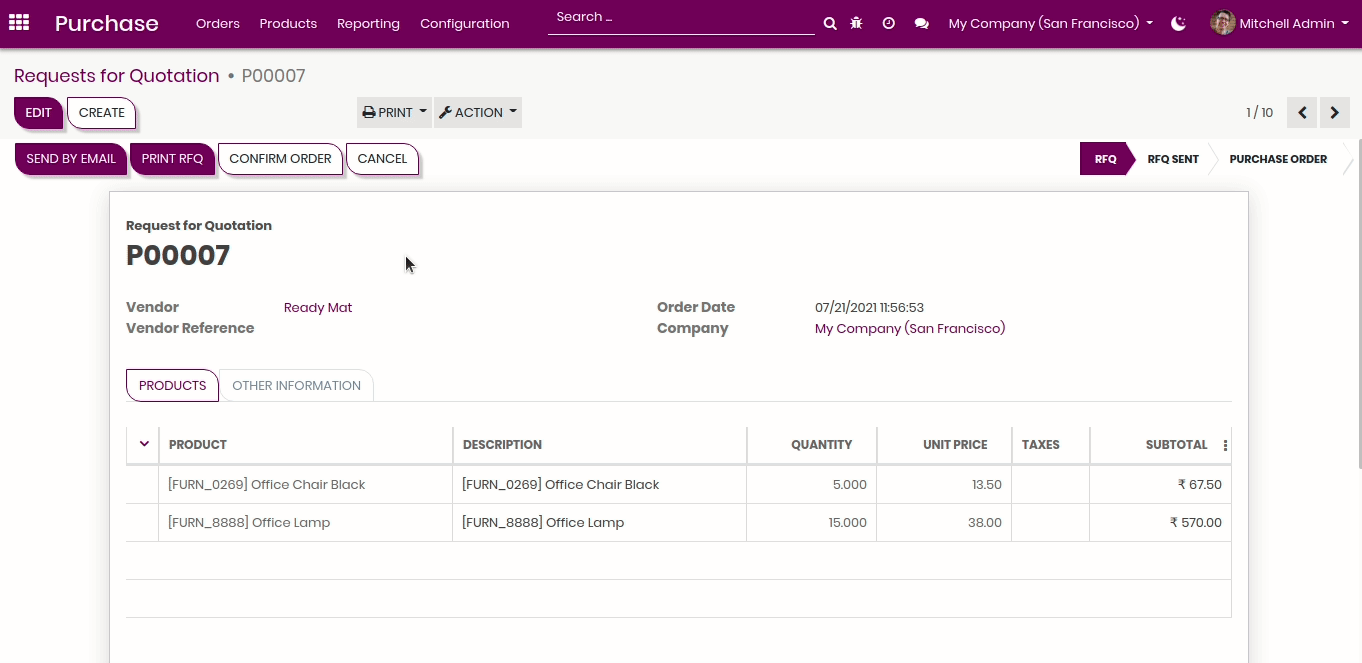Go to next record arrow
The width and height of the screenshot is (1362, 663).
tap(1335, 113)
